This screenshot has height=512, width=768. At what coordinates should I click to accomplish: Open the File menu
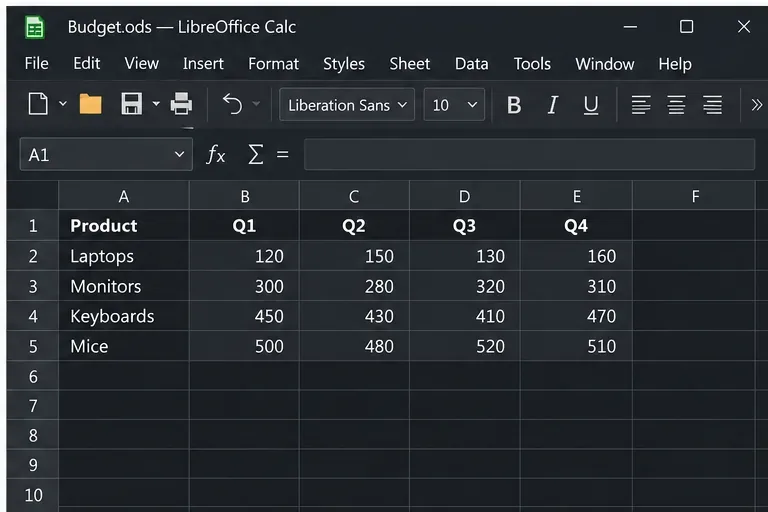click(x=37, y=64)
